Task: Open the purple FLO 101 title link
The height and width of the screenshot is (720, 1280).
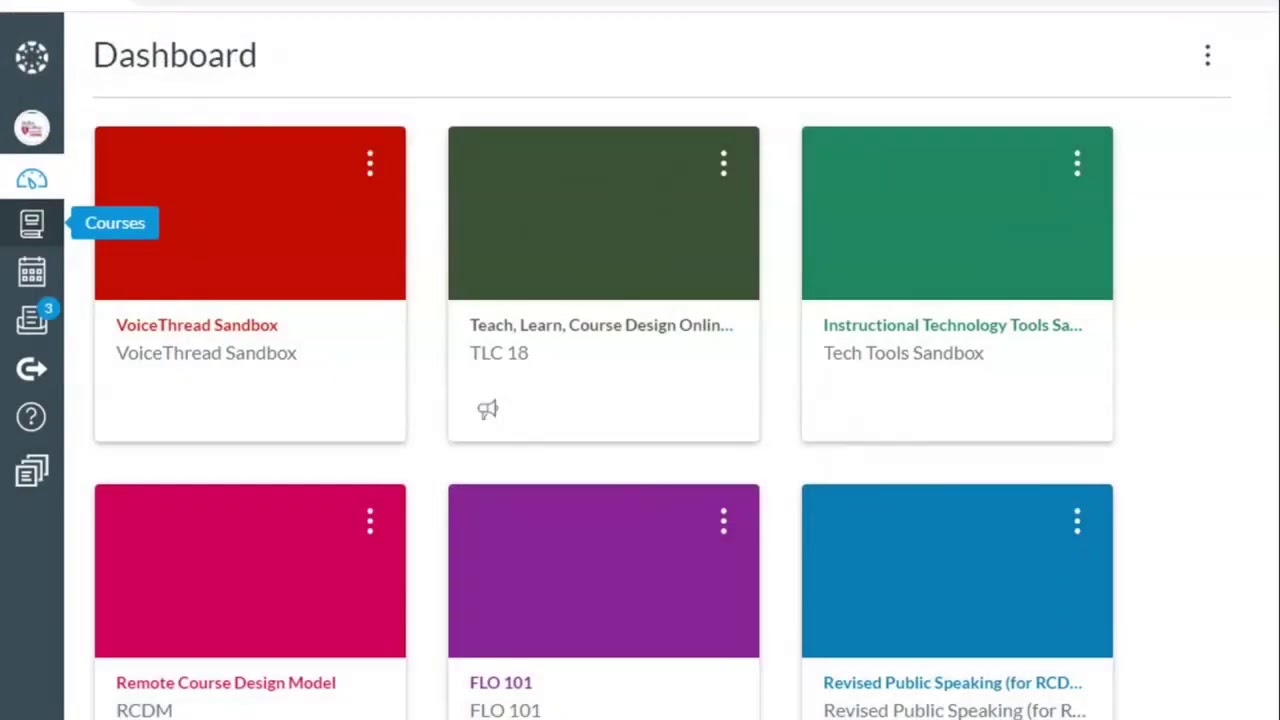Action: 501,683
